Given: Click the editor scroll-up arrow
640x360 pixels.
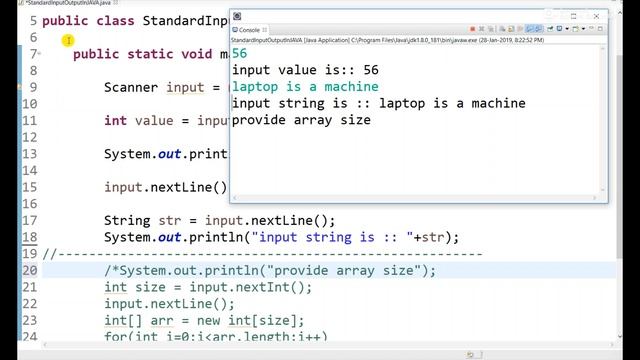Looking at the screenshot, I should (620, 13).
